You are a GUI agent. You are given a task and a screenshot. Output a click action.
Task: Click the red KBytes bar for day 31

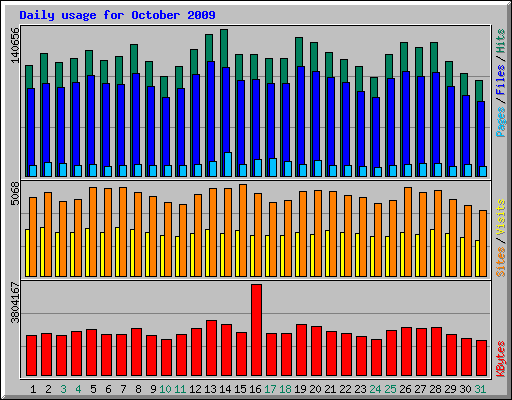pyautogui.click(x=481, y=358)
